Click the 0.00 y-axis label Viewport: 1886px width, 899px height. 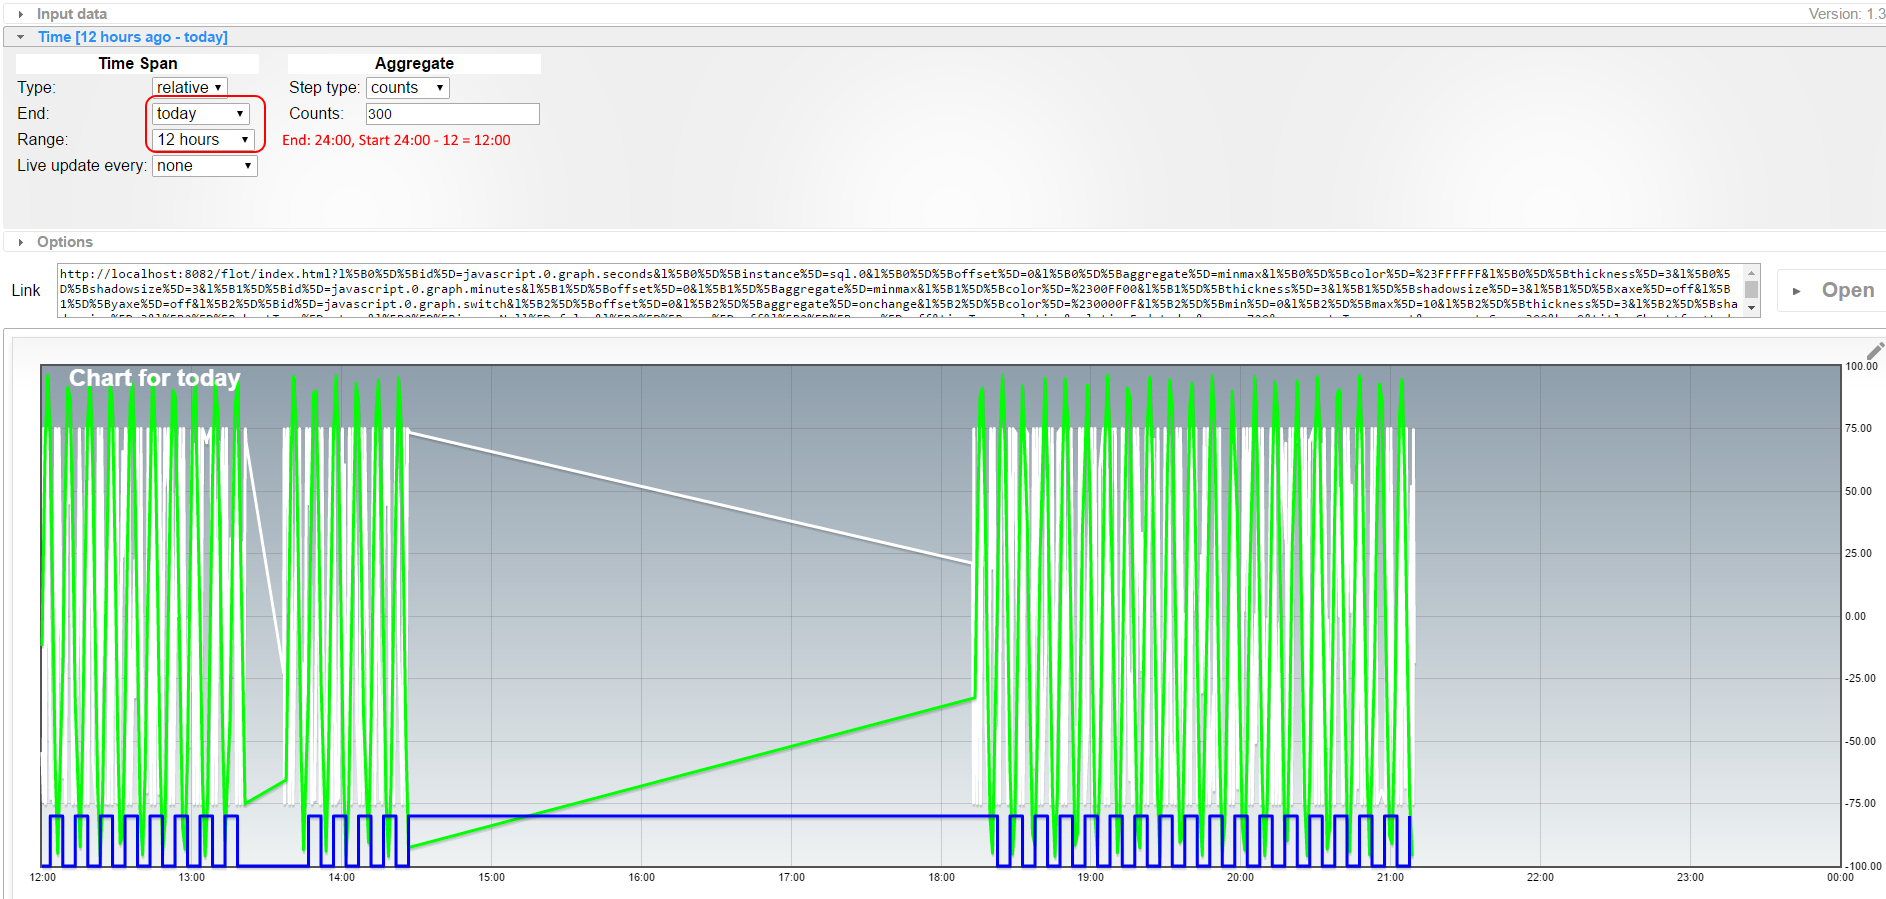[1855, 617]
